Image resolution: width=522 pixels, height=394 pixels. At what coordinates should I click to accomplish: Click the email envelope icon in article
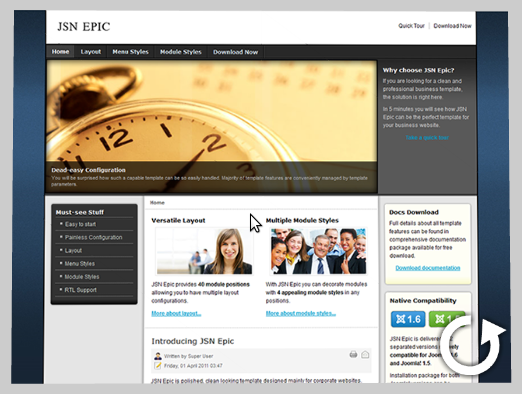(x=365, y=354)
